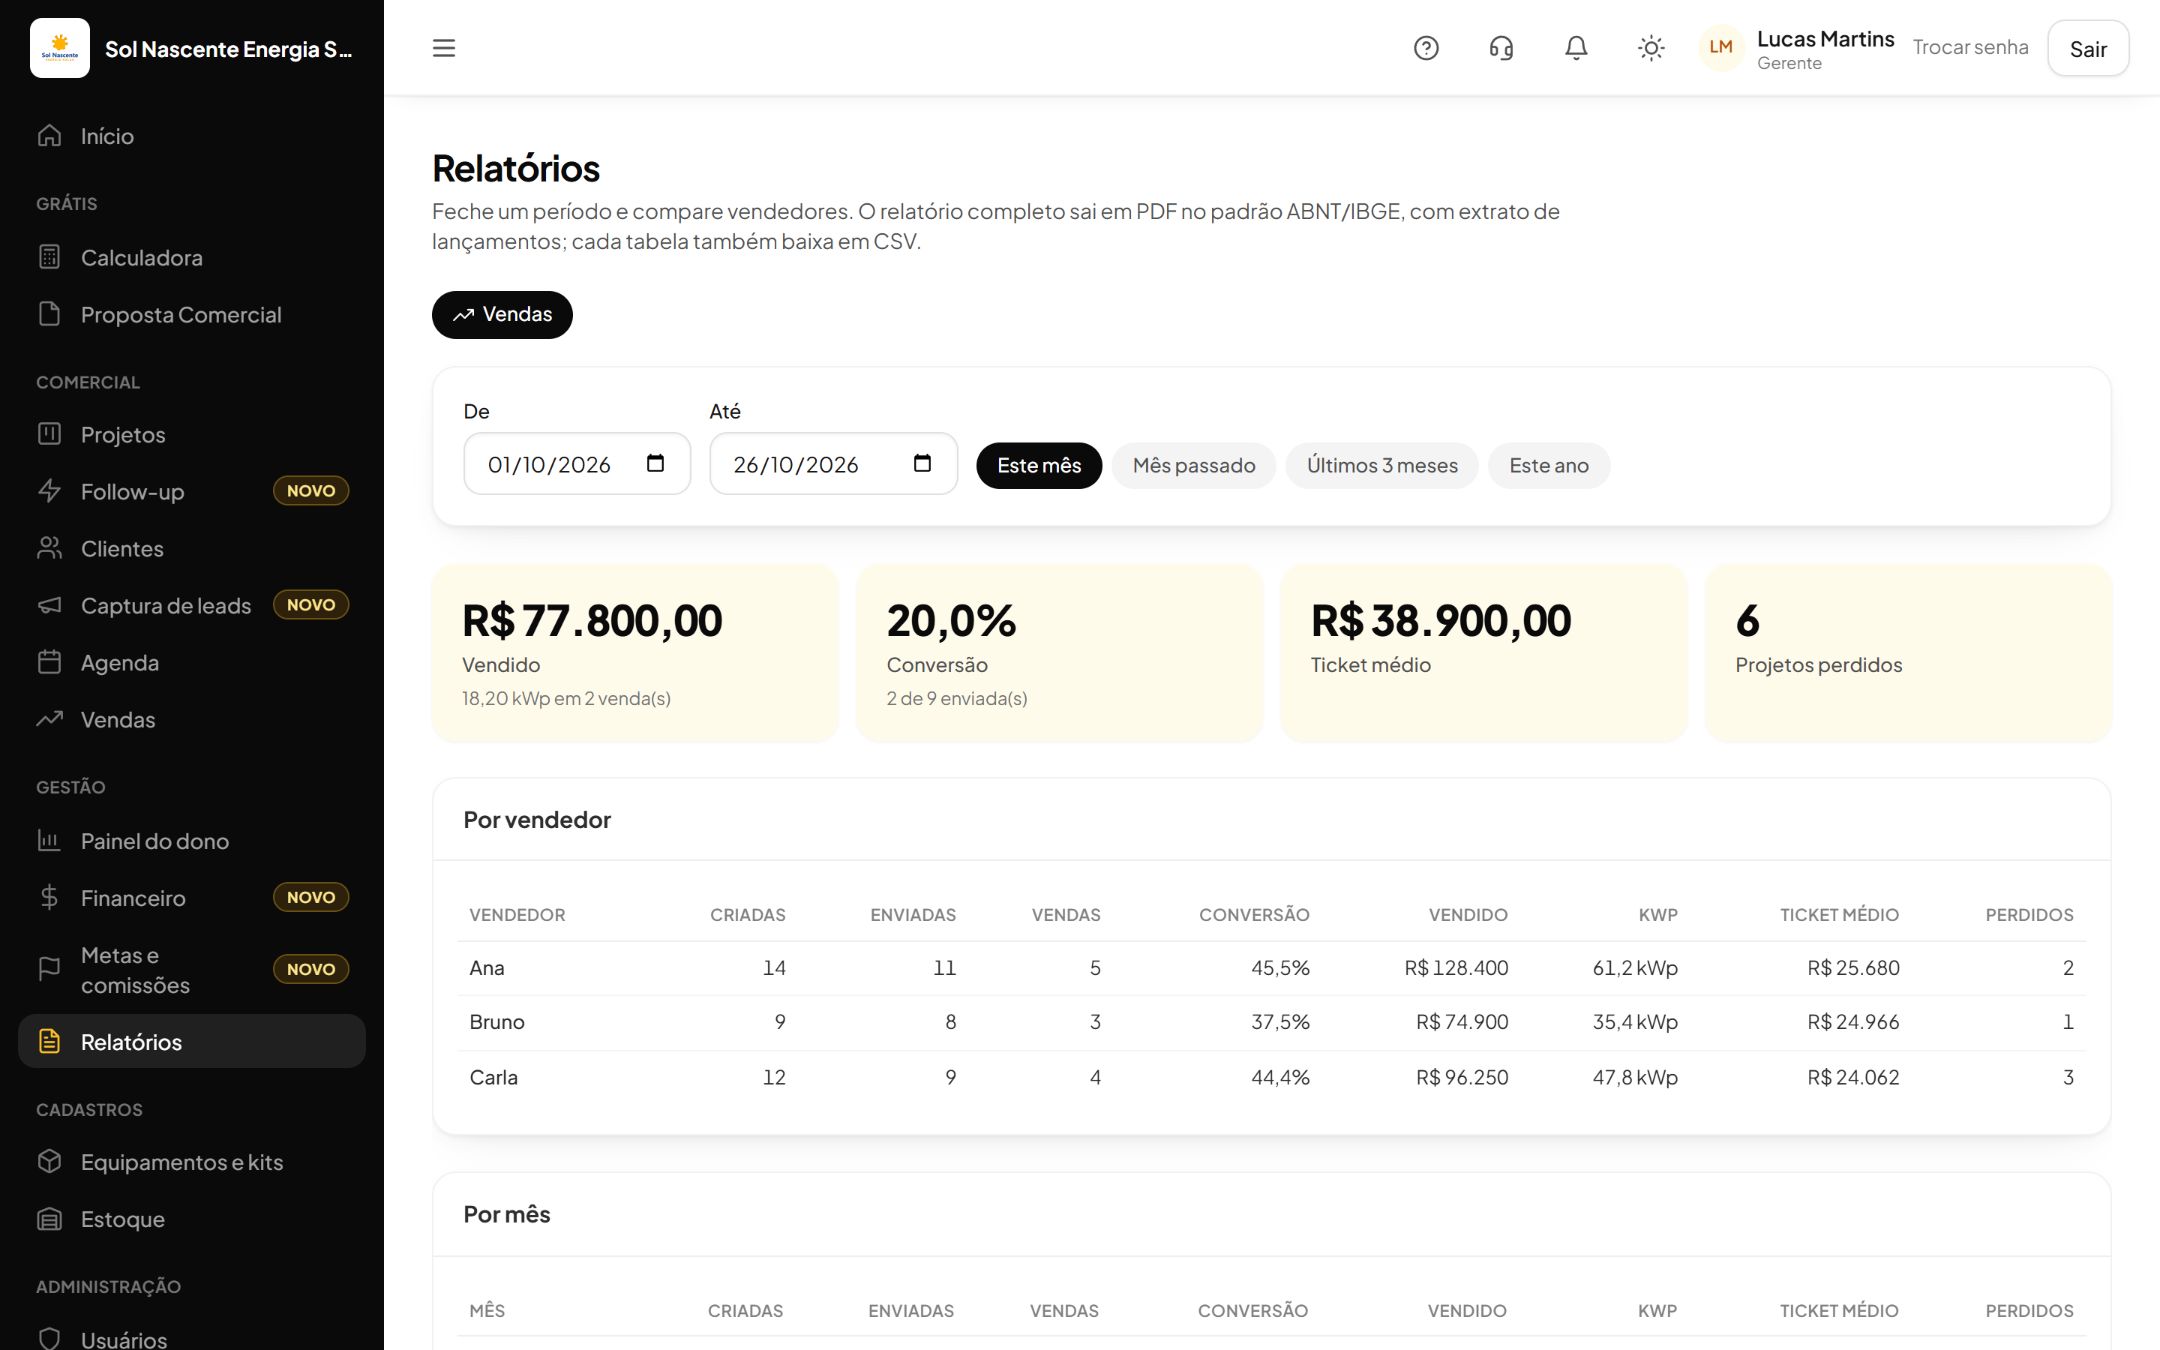2160x1350 pixels.
Task: Select the Mês passado period filter
Action: (x=1194, y=466)
